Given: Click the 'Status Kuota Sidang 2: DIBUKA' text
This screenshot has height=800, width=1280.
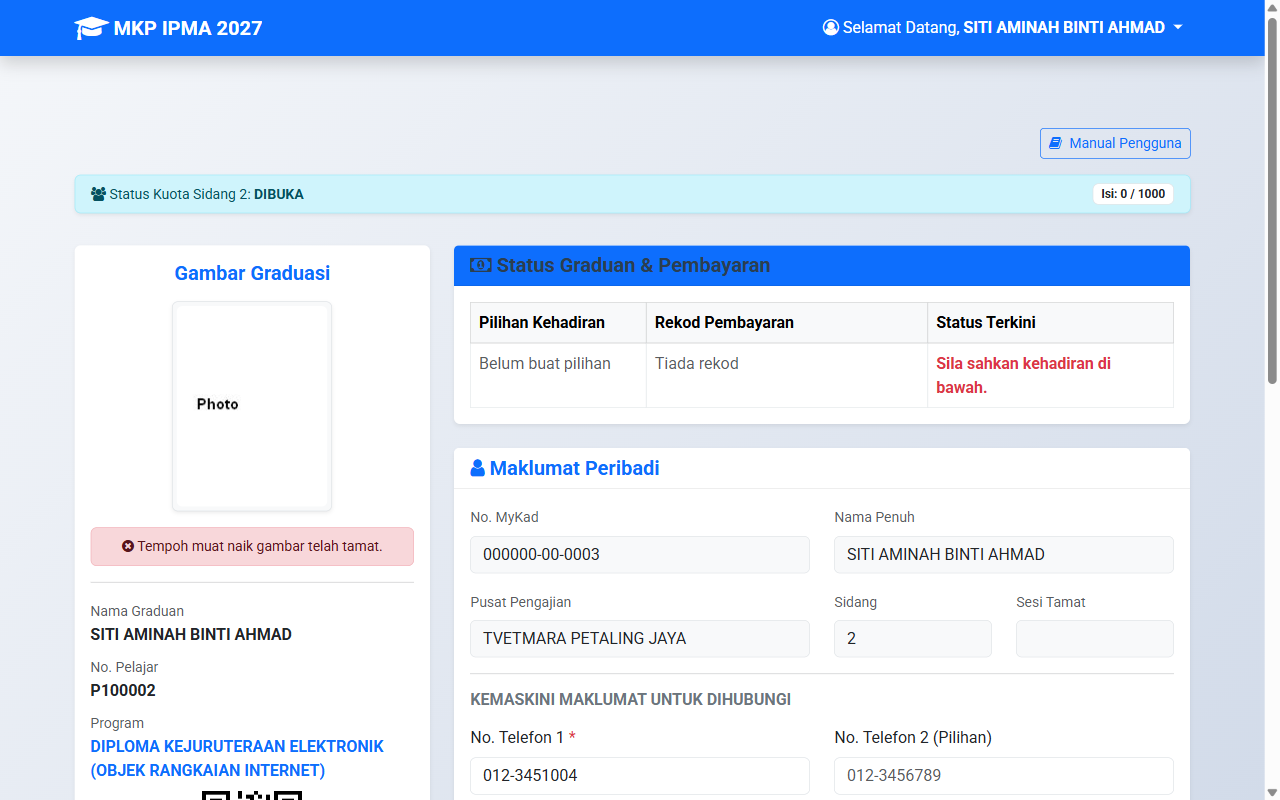Looking at the screenshot, I should pos(206,194).
